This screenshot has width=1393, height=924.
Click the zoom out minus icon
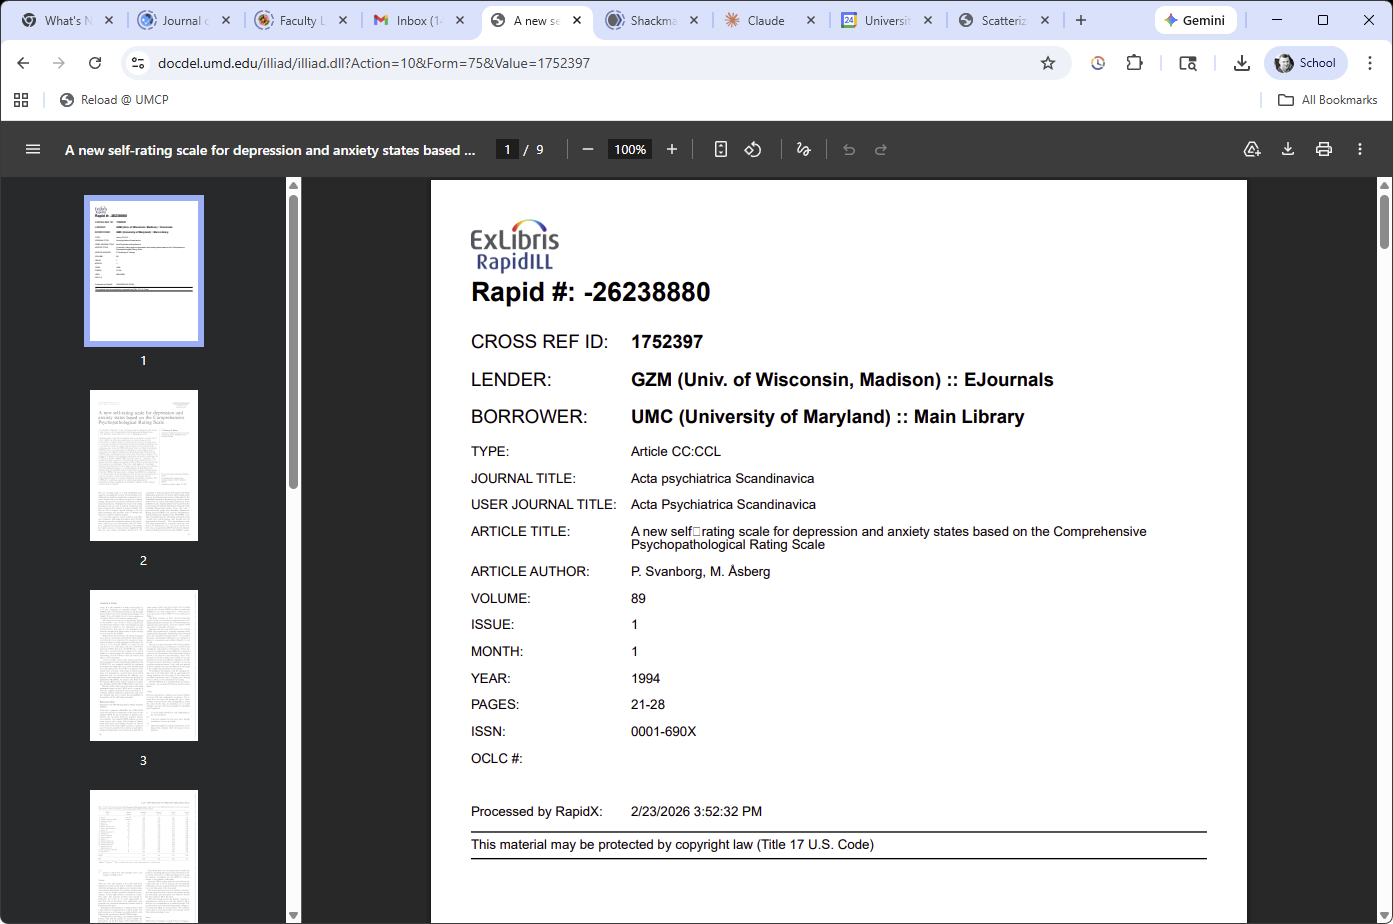tap(588, 149)
